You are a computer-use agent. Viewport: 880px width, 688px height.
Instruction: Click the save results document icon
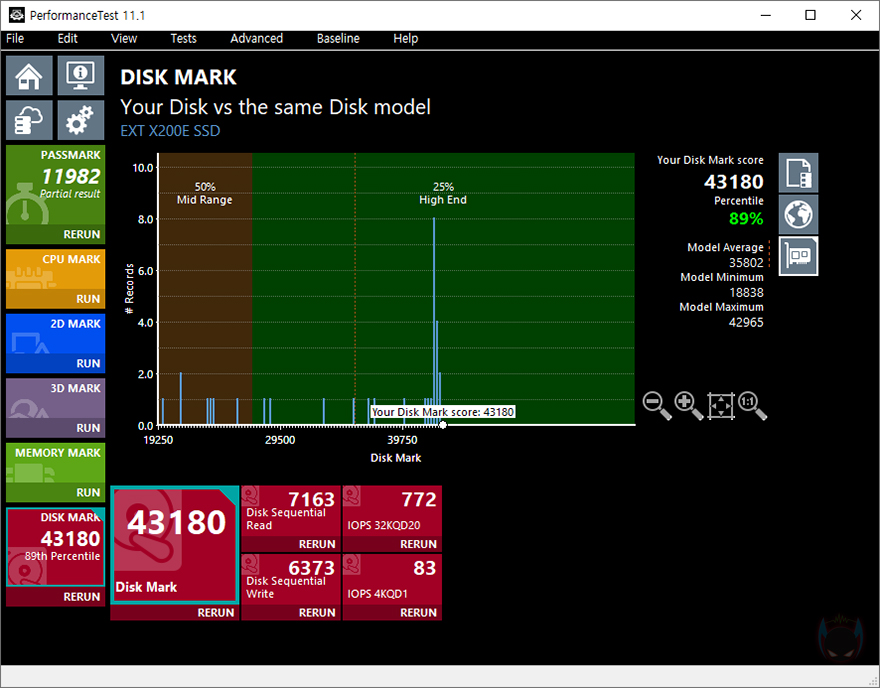(798, 173)
